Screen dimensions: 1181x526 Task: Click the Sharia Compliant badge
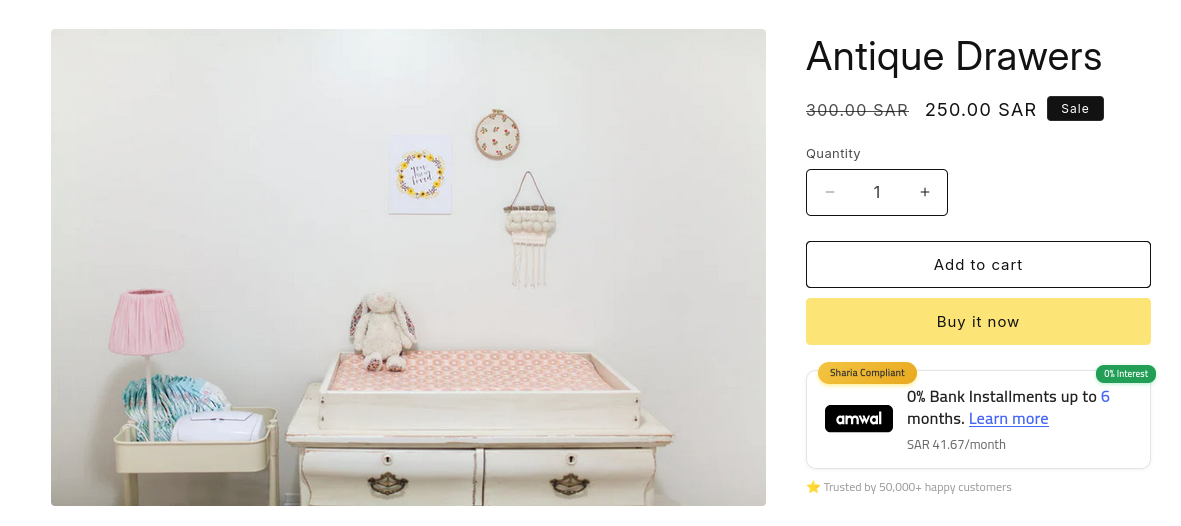[x=867, y=373]
